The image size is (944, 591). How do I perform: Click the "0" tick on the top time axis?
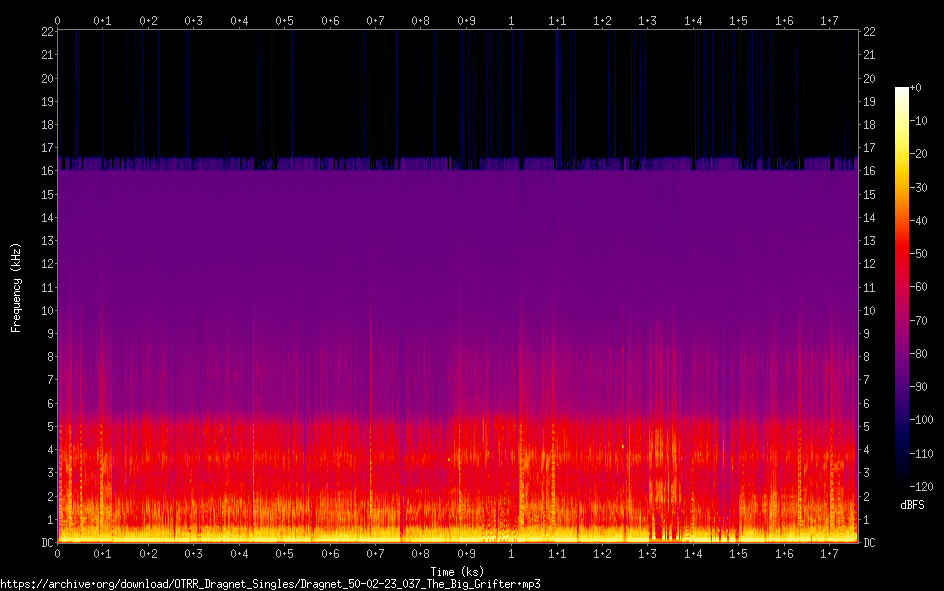pos(58,20)
